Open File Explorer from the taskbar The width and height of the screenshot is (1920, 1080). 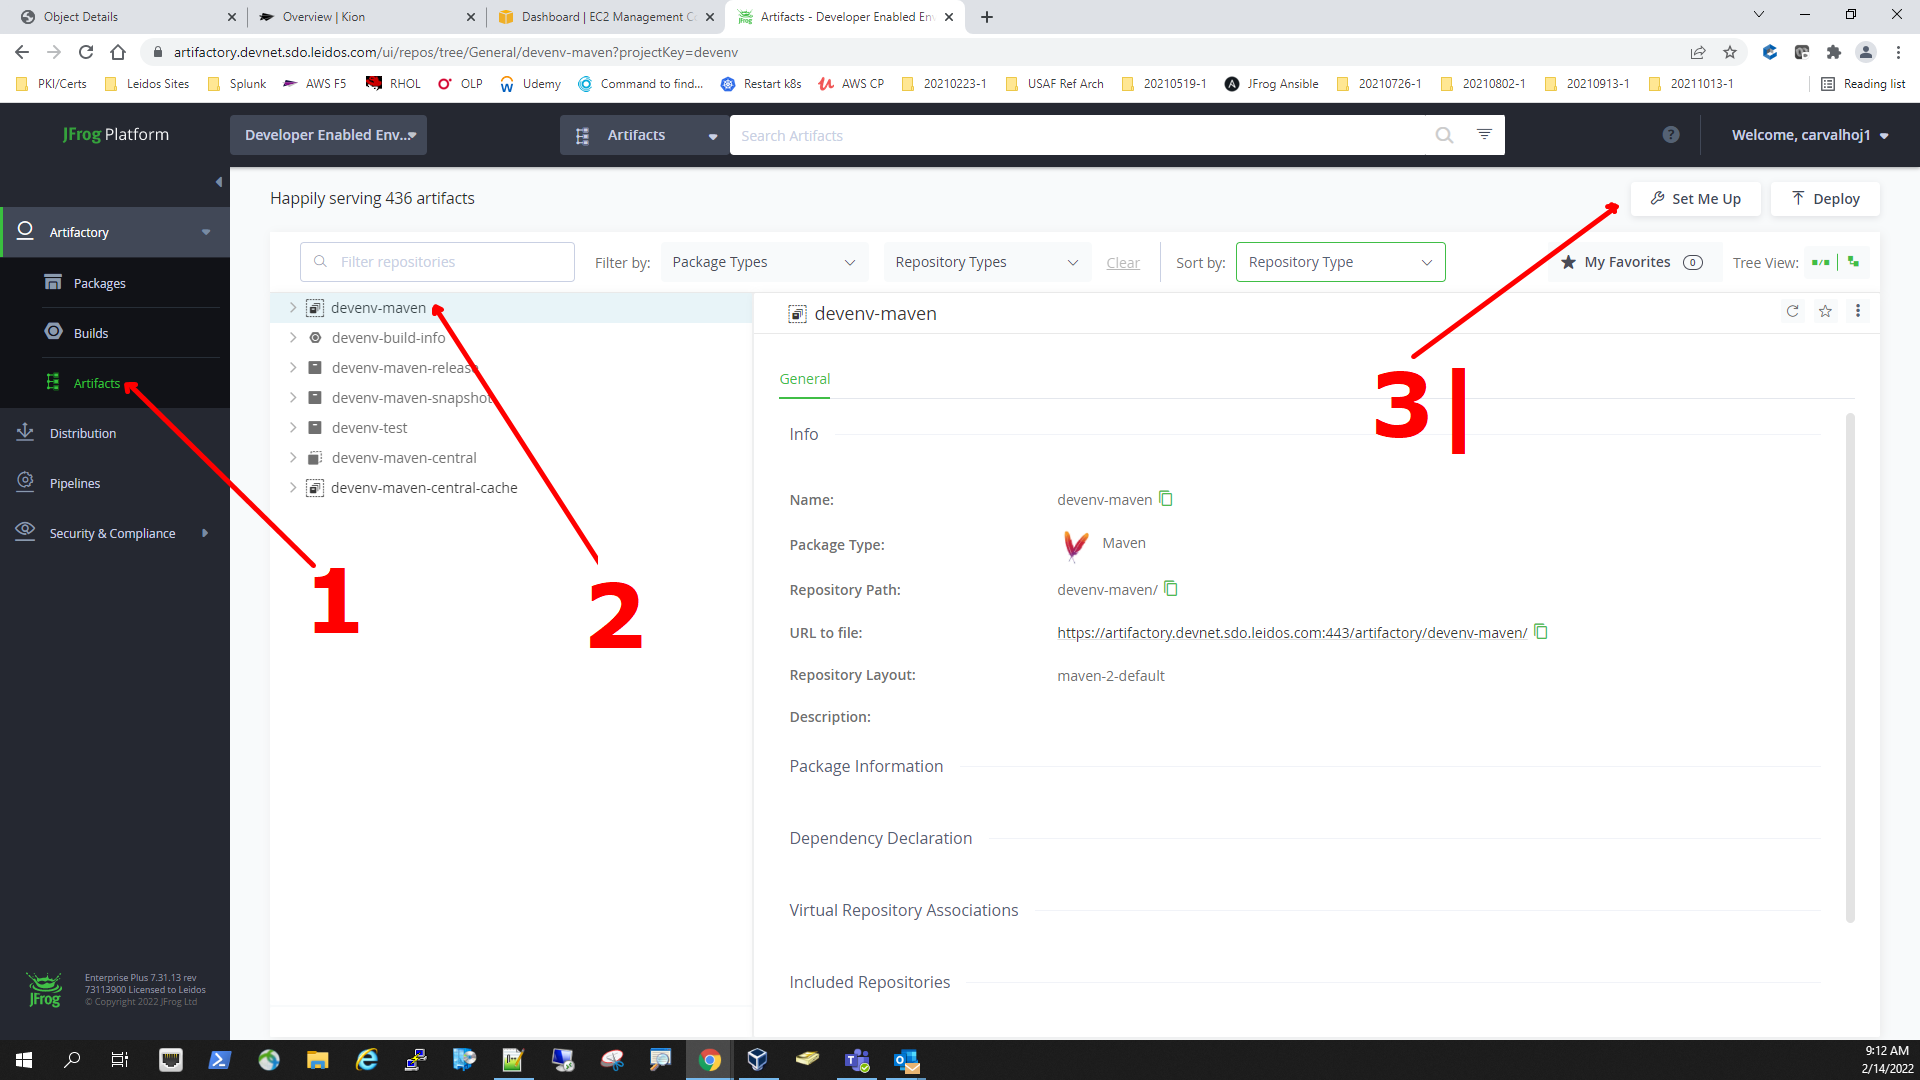click(317, 1060)
